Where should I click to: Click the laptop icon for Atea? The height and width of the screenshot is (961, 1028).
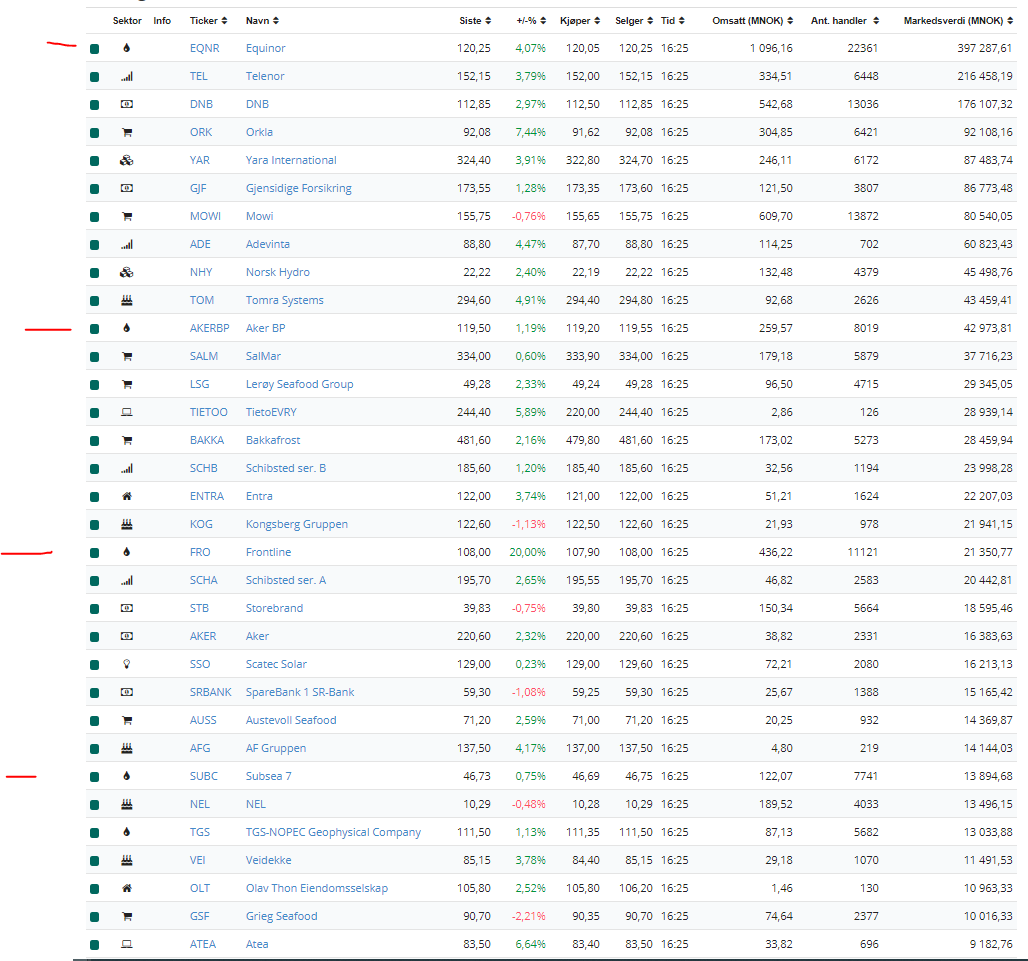click(x=127, y=944)
